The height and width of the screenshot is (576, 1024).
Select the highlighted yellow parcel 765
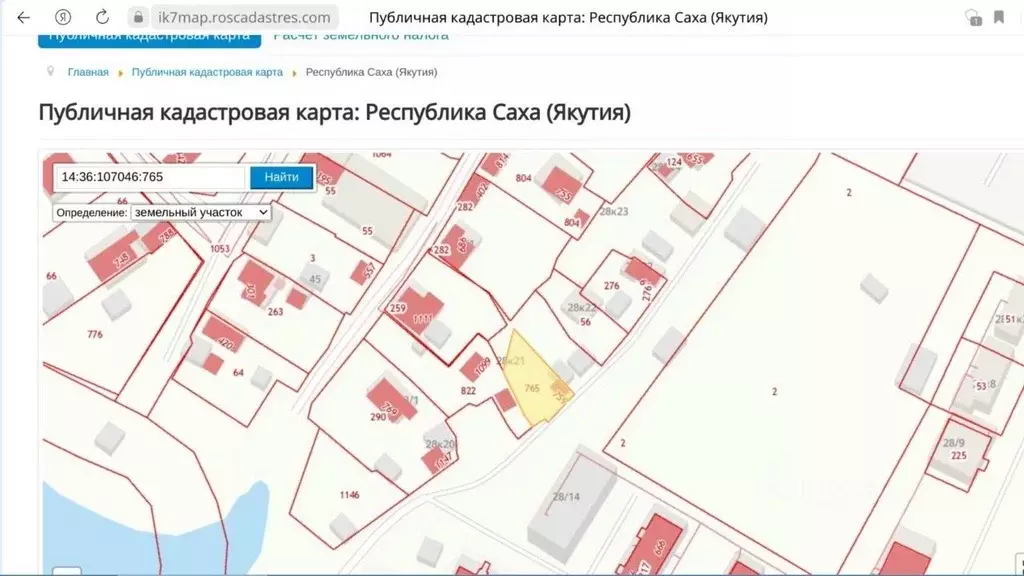tap(532, 385)
